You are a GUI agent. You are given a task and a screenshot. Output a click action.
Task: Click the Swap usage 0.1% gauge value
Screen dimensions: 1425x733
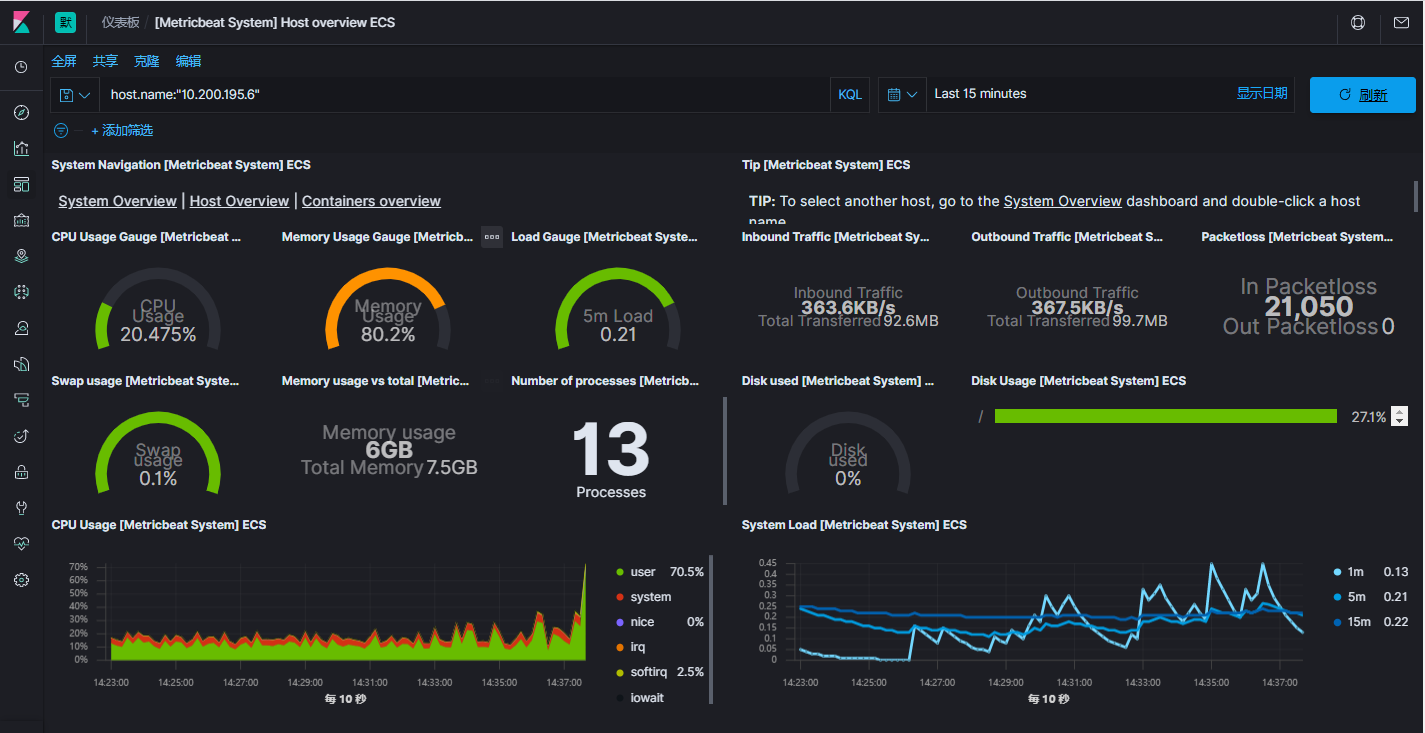coord(158,479)
